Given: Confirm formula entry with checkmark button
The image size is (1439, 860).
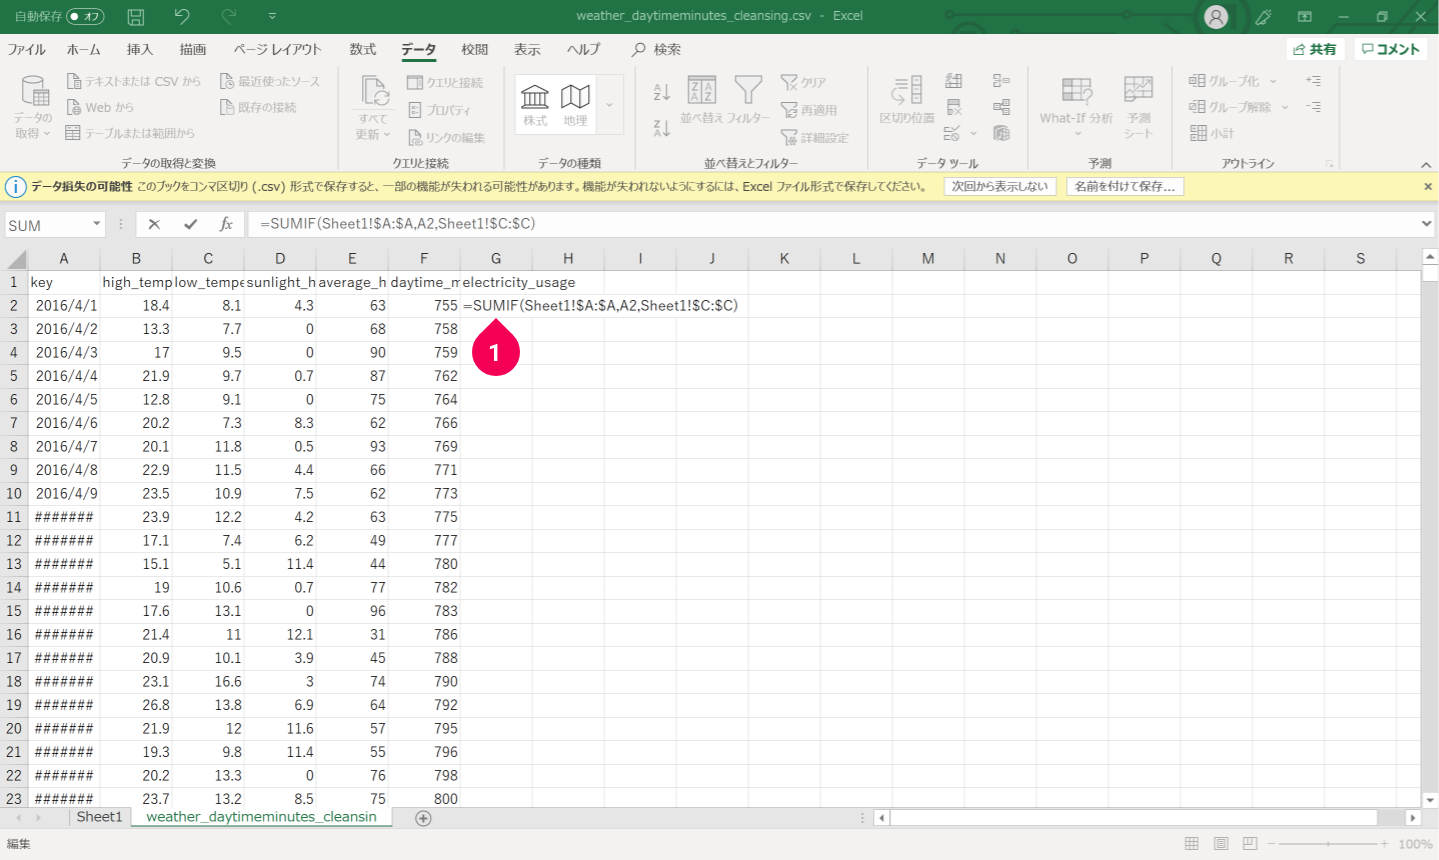Looking at the screenshot, I should point(190,224).
